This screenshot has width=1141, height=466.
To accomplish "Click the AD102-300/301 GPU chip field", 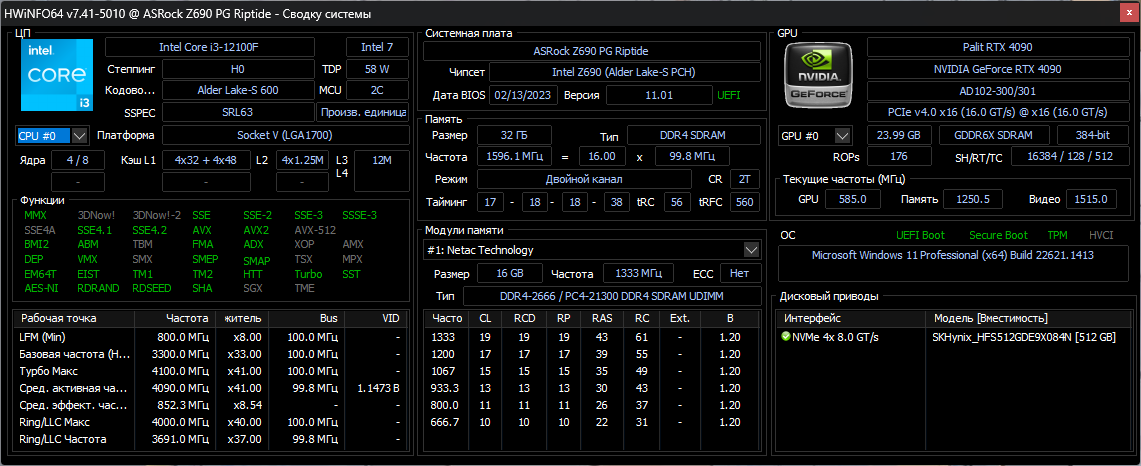I will pos(997,90).
